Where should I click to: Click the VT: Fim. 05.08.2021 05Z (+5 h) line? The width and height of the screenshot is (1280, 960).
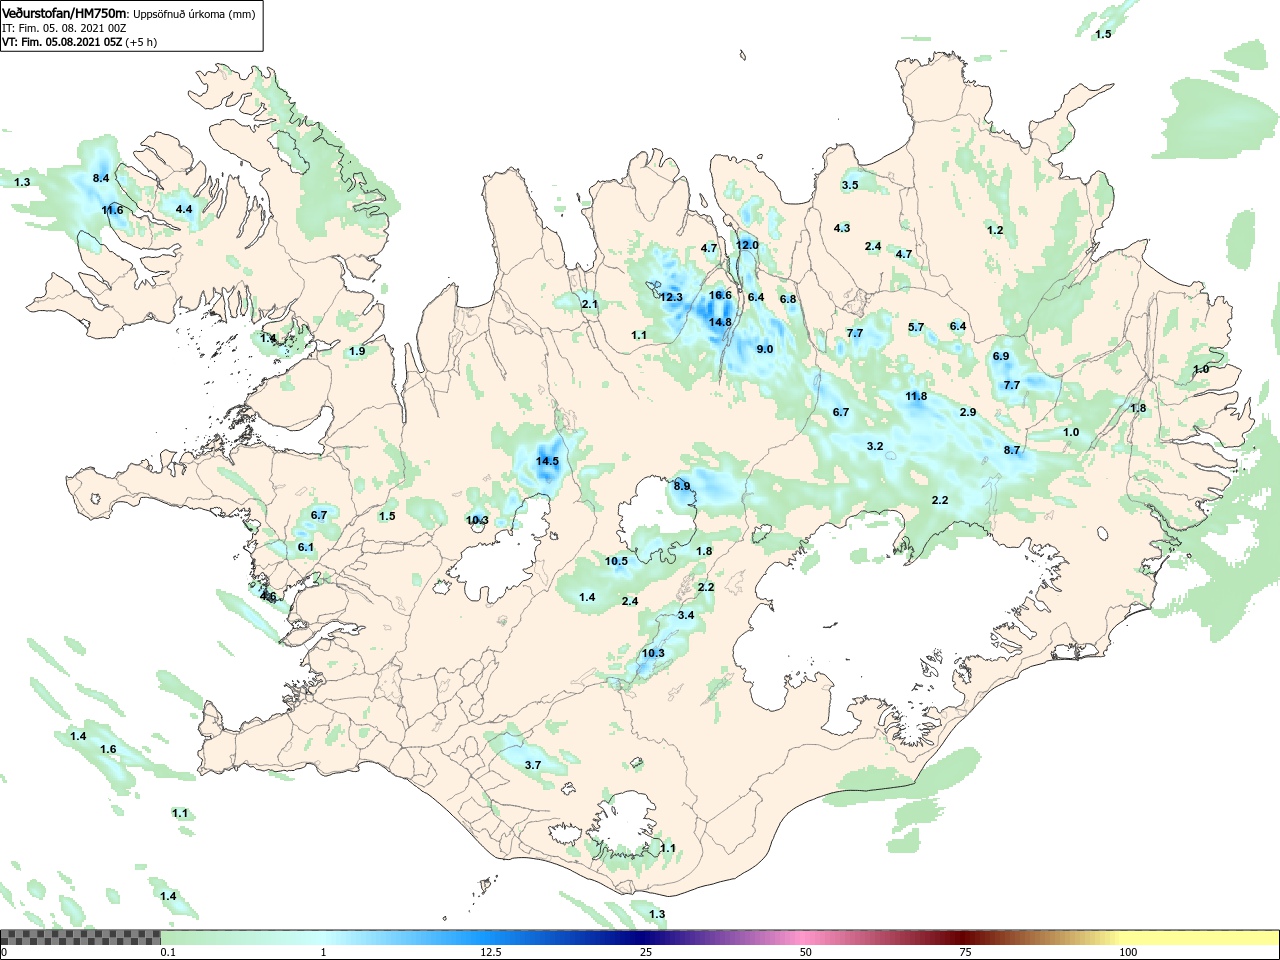[79, 42]
